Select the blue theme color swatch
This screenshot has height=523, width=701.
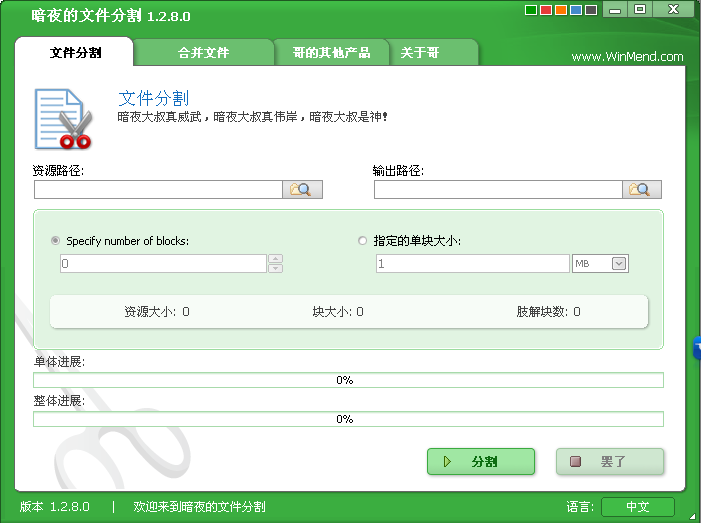pyautogui.click(x=576, y=10)
